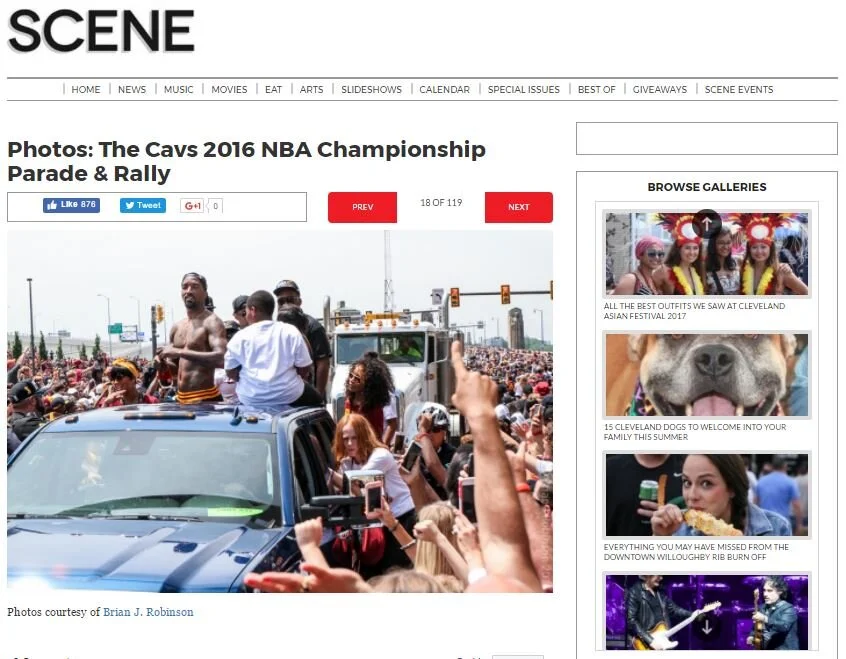This screenshot has height=659, width=846.
Task: Click the Twitter Tweet button
Action: (143, 206)
